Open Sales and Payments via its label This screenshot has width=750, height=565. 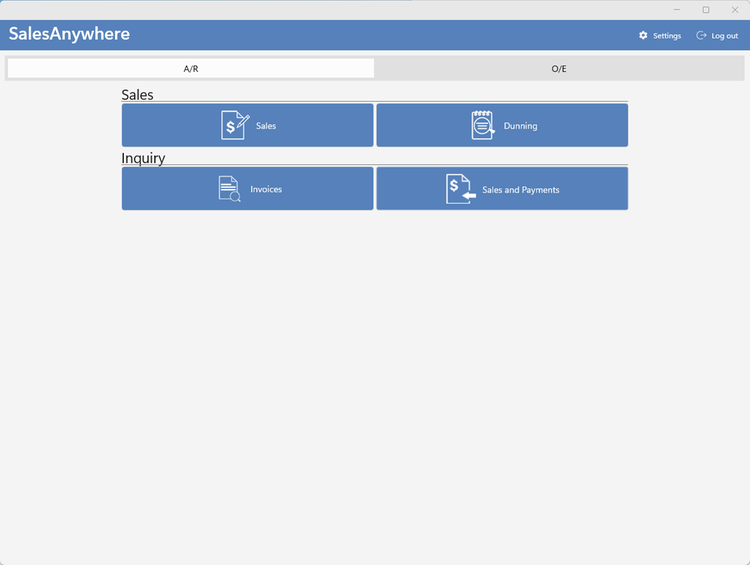point(520,190)
